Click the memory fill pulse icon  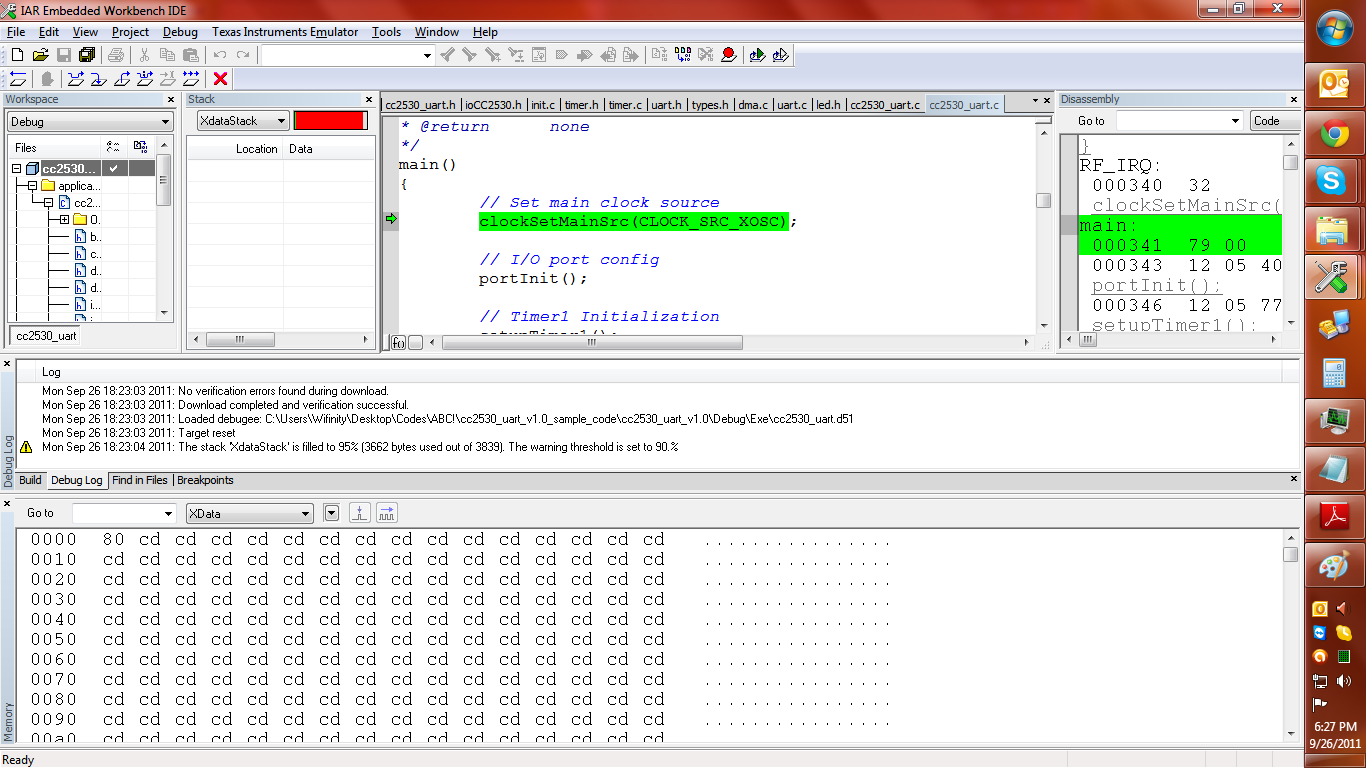coord(360,513)
